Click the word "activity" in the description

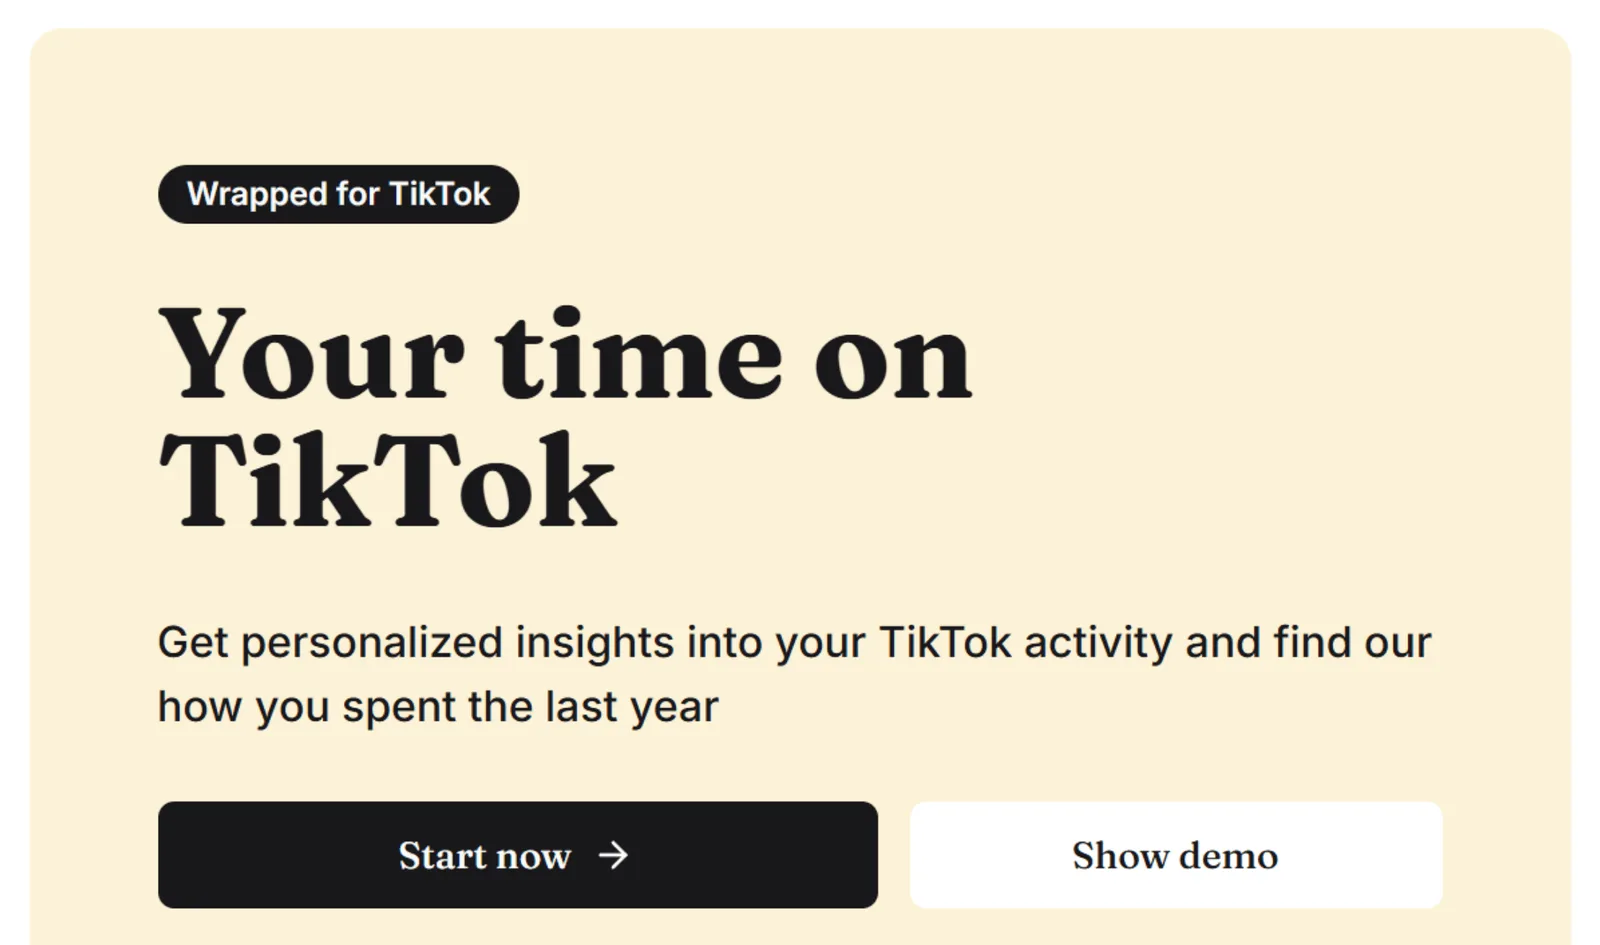pos(1097,642)
